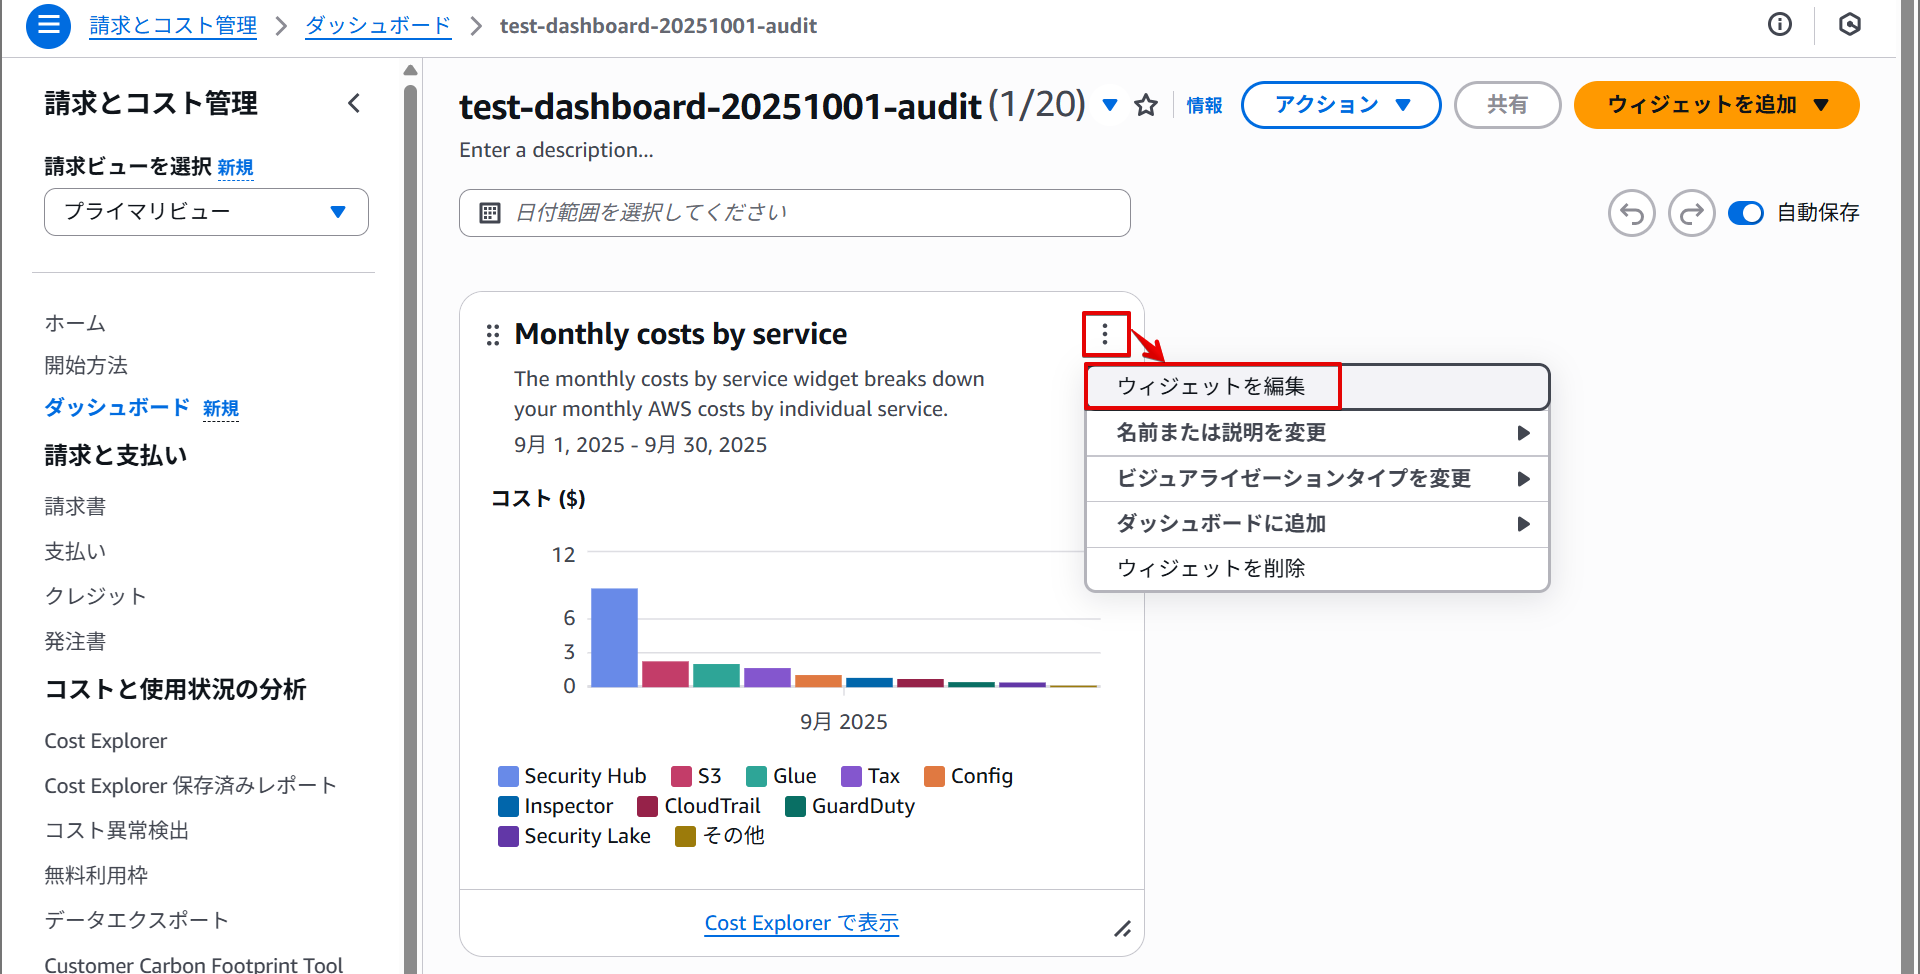
Task: Click the widget resize handle at bottom-right
Action: 1122,930
